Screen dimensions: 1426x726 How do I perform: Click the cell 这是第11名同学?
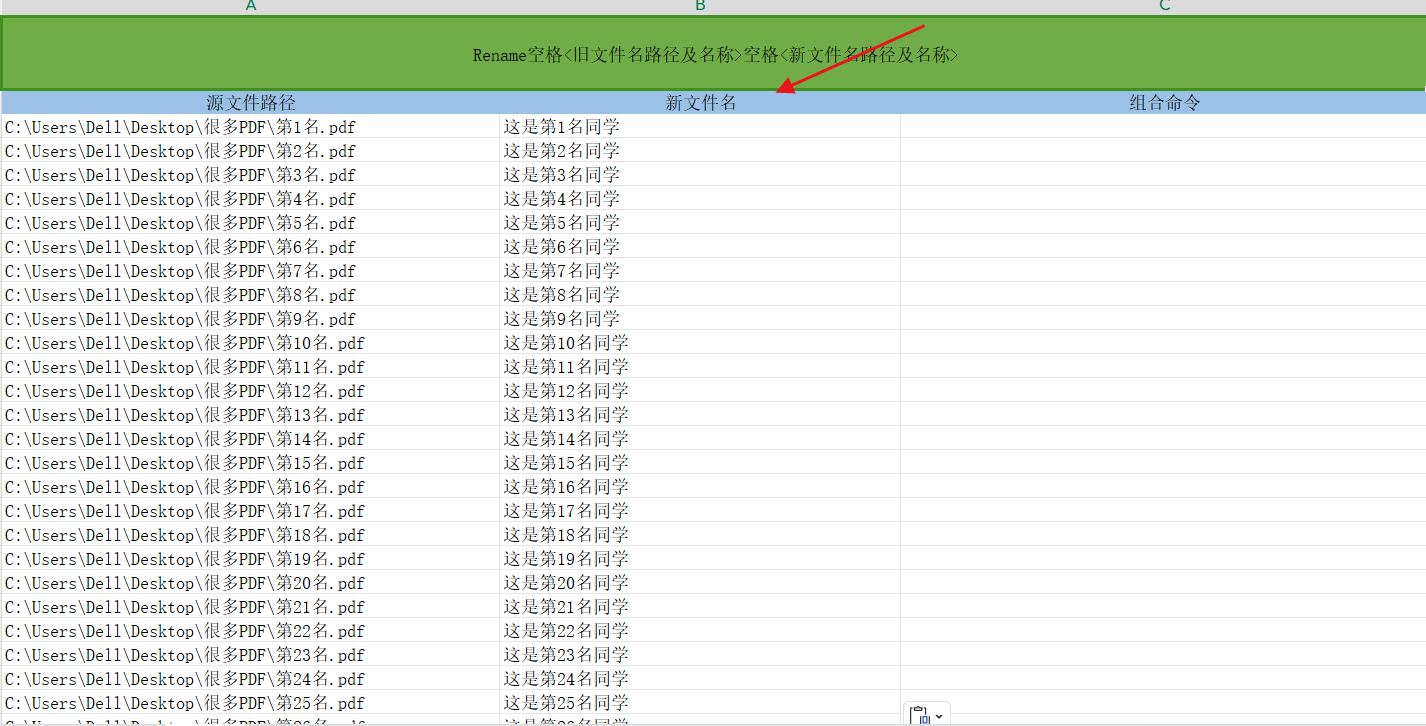[x=700, y=367]
